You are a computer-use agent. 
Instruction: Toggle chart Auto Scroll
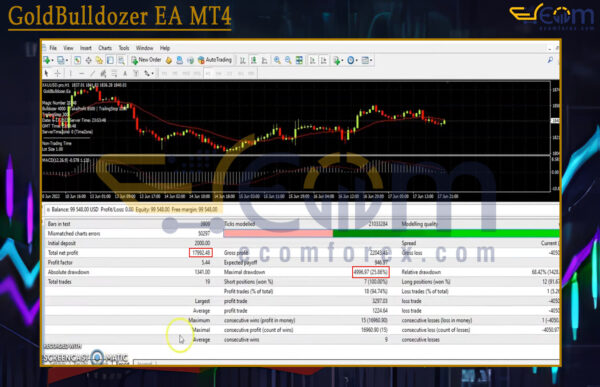click(x=313, y=60)
